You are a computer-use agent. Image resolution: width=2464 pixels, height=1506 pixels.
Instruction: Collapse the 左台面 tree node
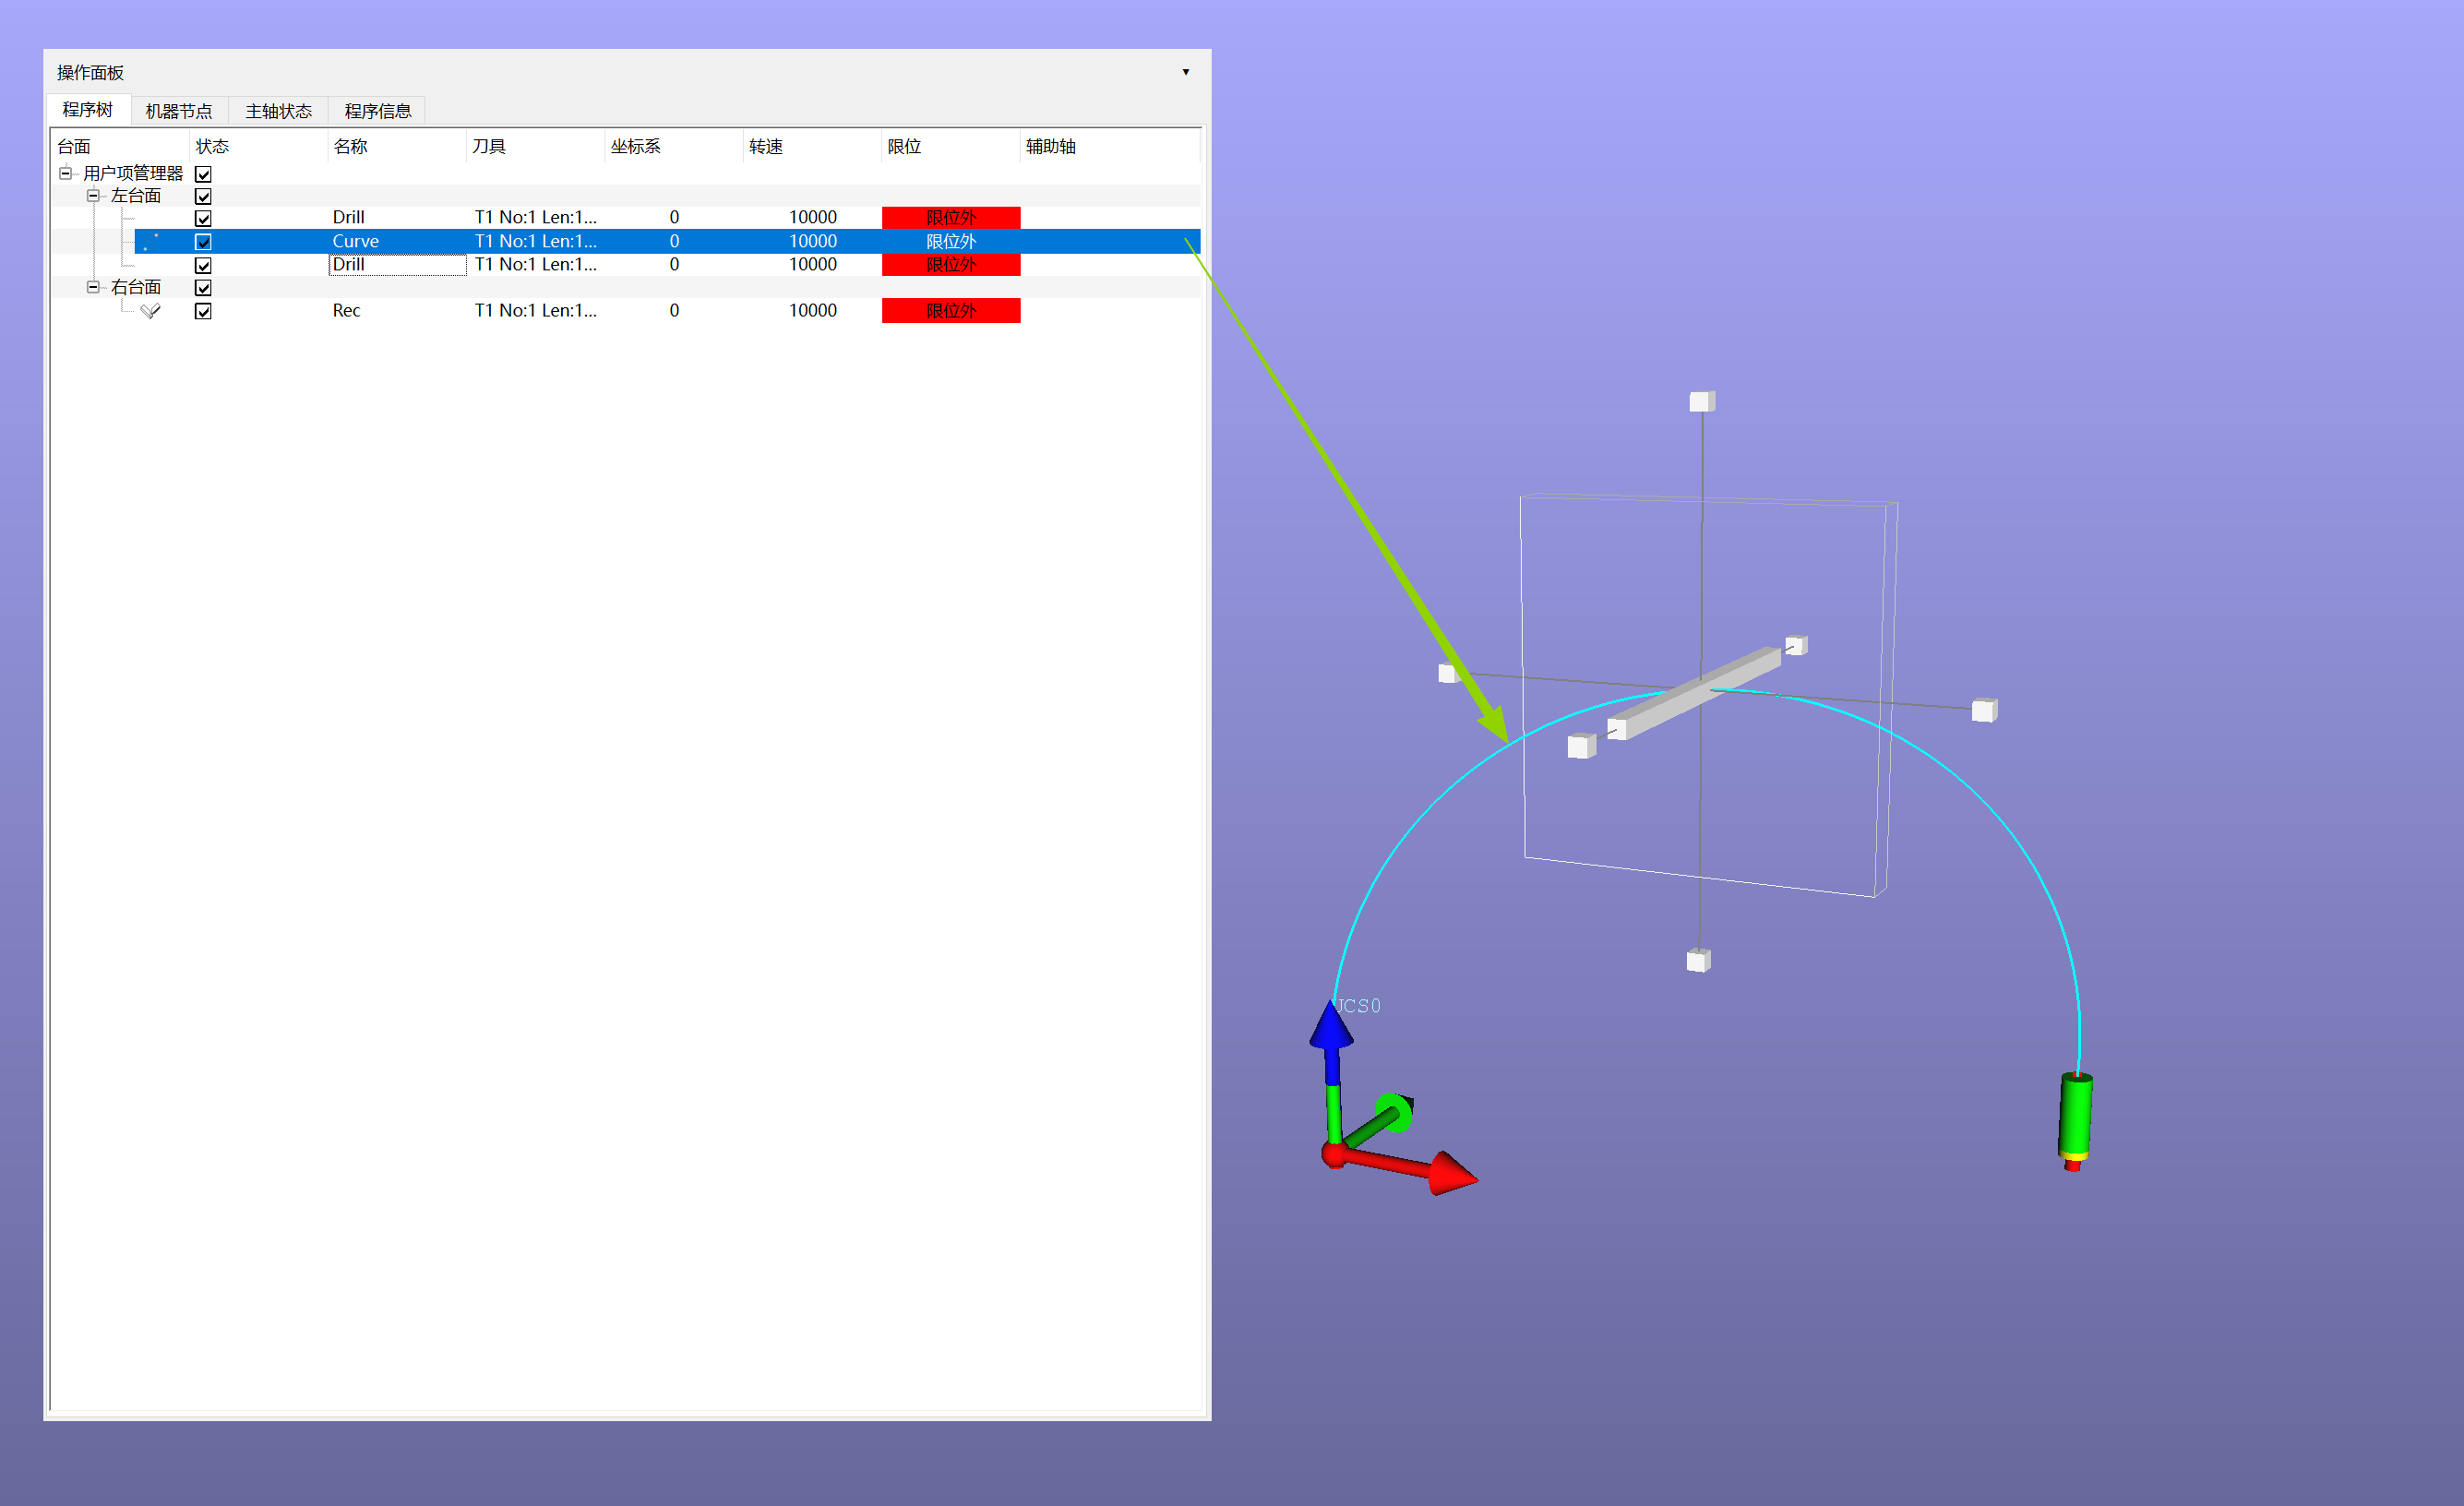93,196
